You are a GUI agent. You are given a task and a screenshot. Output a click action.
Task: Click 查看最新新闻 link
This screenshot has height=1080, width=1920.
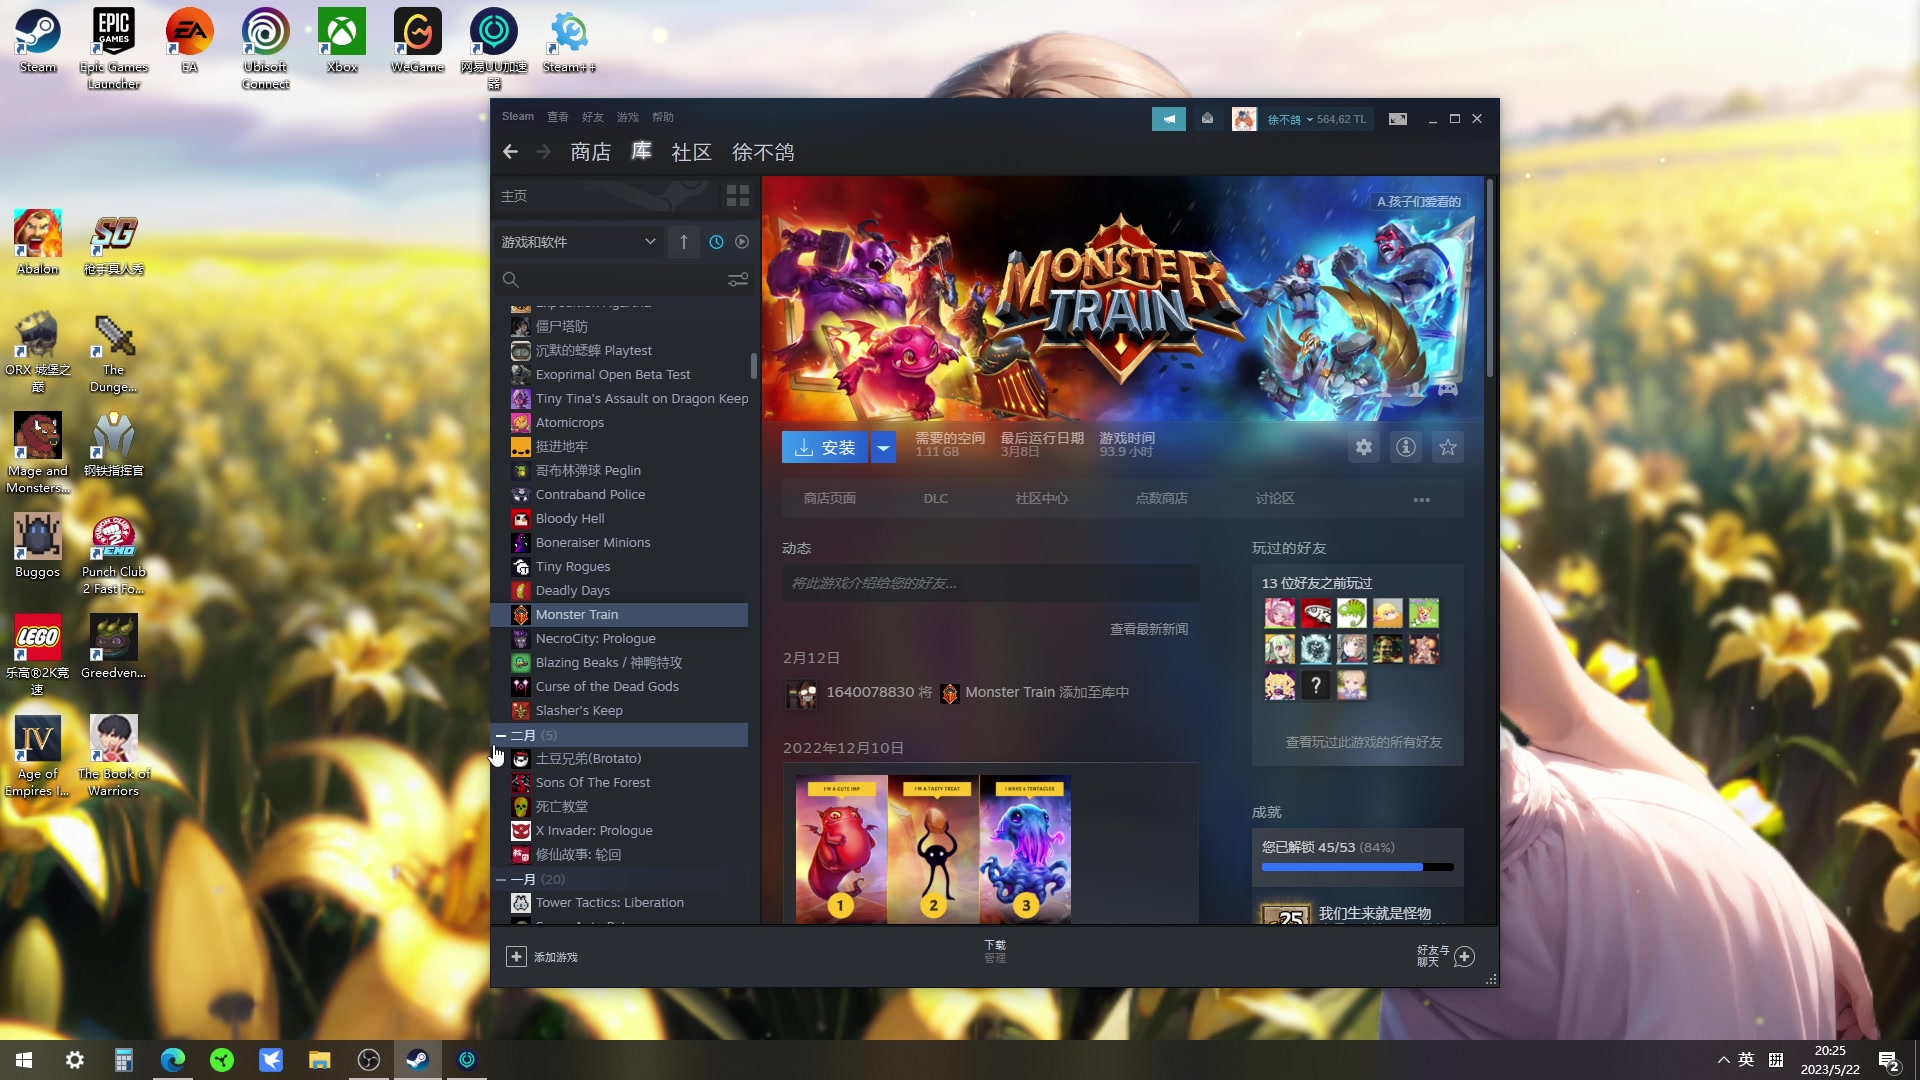coord(1149,629)
